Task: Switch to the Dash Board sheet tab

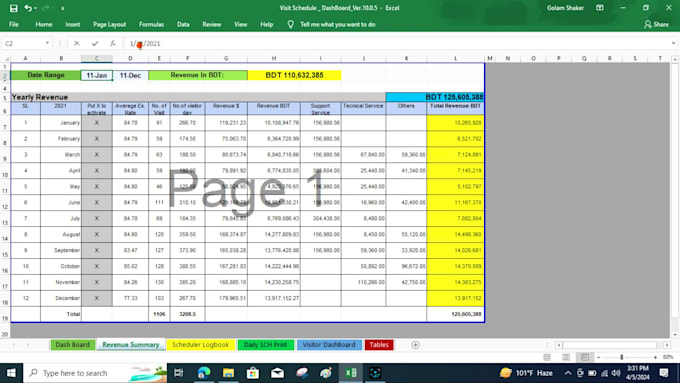Action: 72,345
